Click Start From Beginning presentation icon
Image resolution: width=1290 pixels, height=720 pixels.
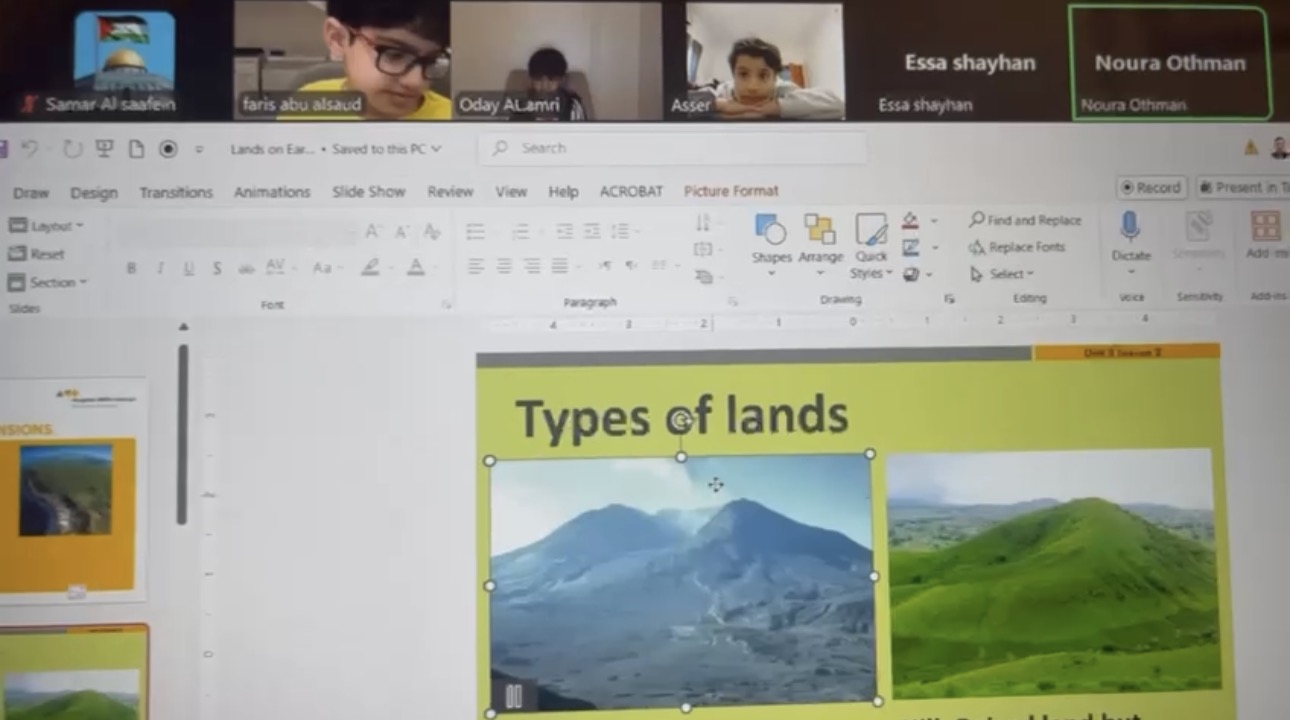point(103,149)
